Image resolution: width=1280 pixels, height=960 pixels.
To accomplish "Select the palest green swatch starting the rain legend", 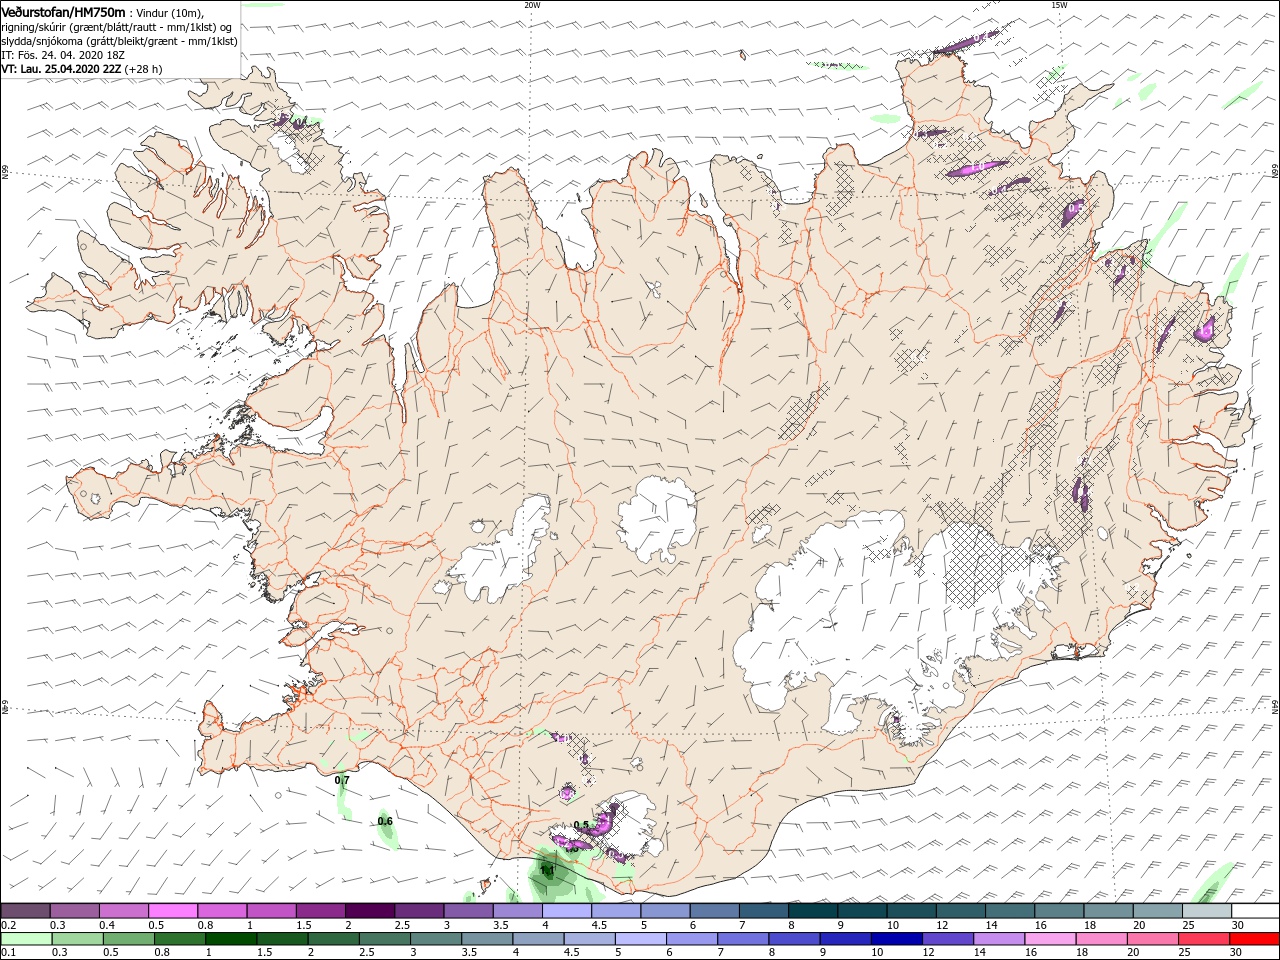I will click(25, 939).
